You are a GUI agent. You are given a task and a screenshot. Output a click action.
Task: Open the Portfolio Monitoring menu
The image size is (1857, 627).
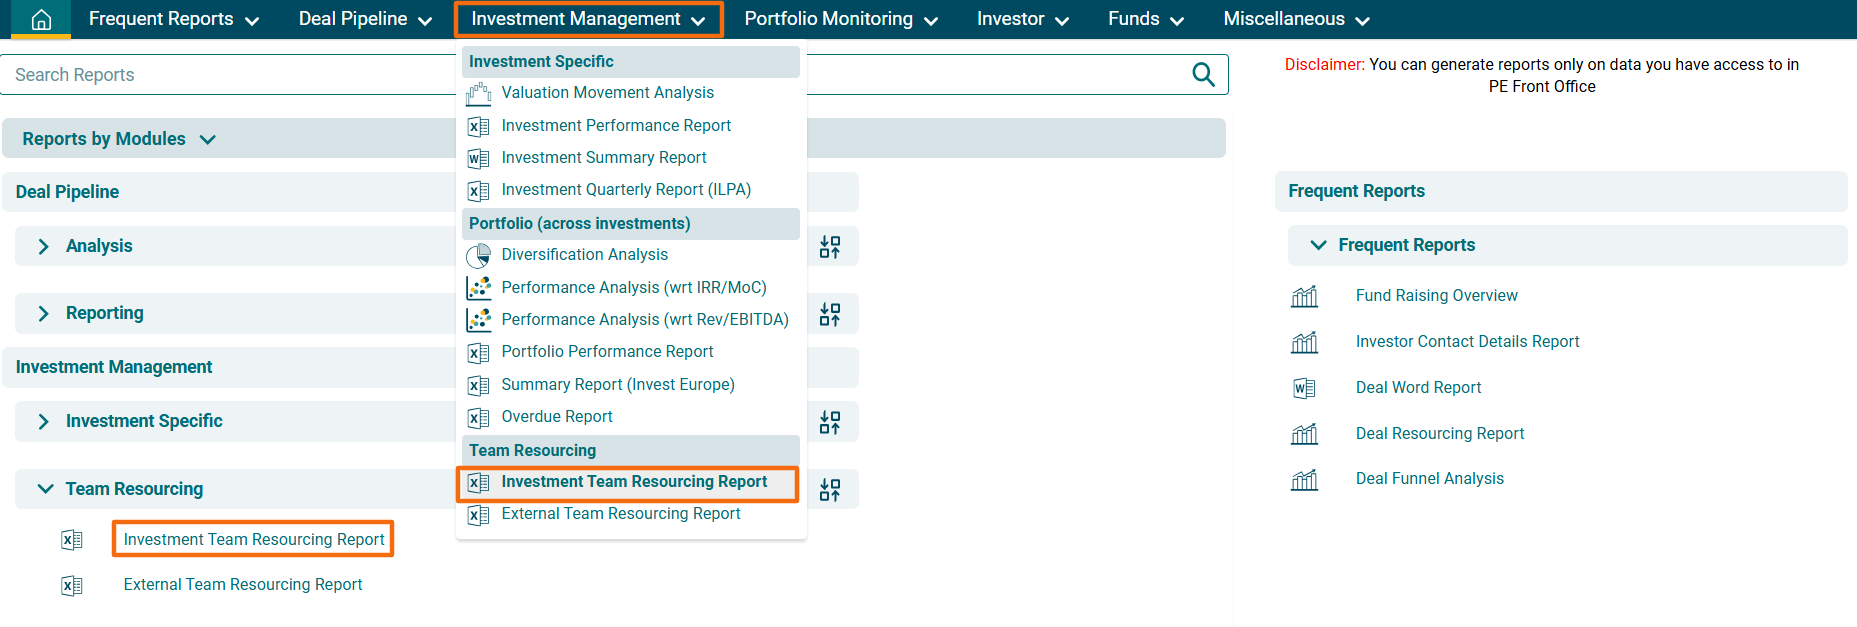point(840,19)
